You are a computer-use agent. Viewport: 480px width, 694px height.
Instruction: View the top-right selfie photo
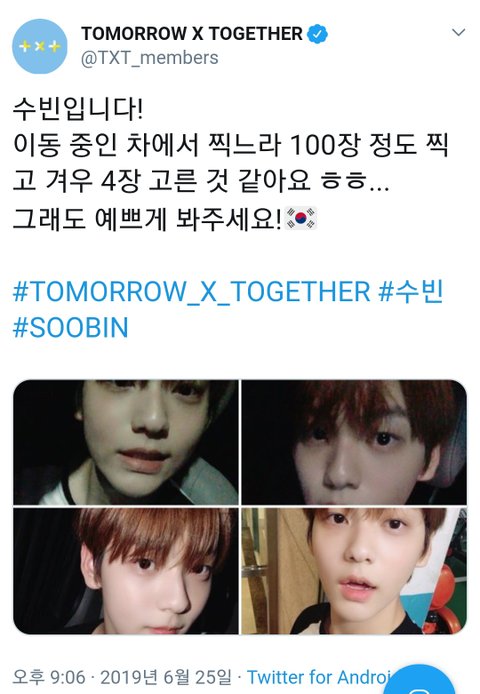click(354, 442)
